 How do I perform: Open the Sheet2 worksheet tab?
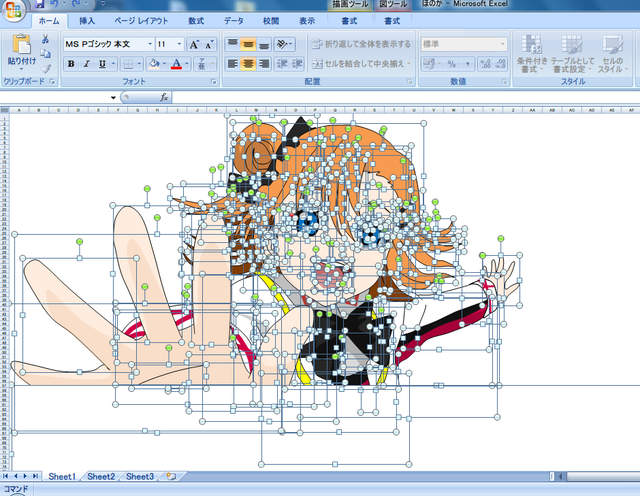click(x=100, y=477)
